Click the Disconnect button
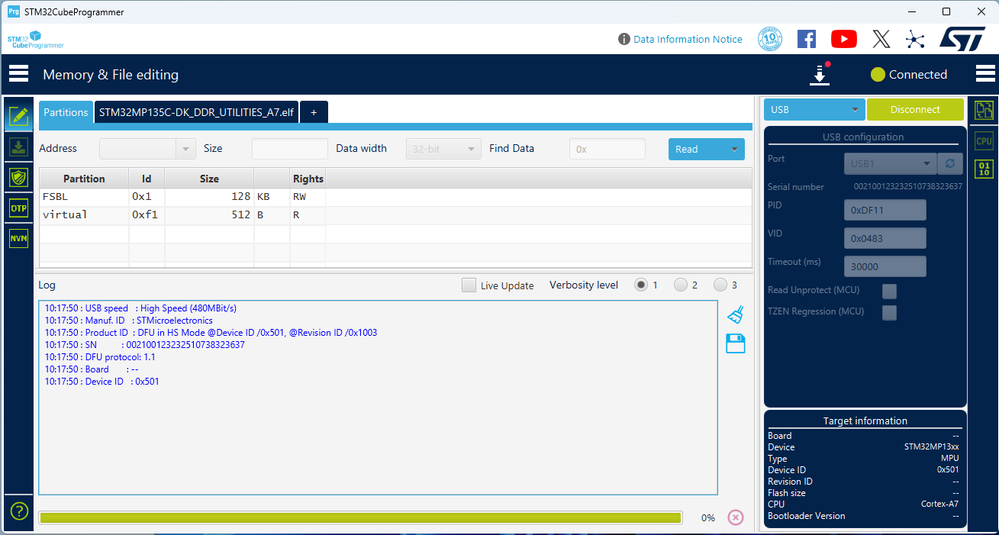999x535 pixels. pyautogui.click(x=915, y=110)
